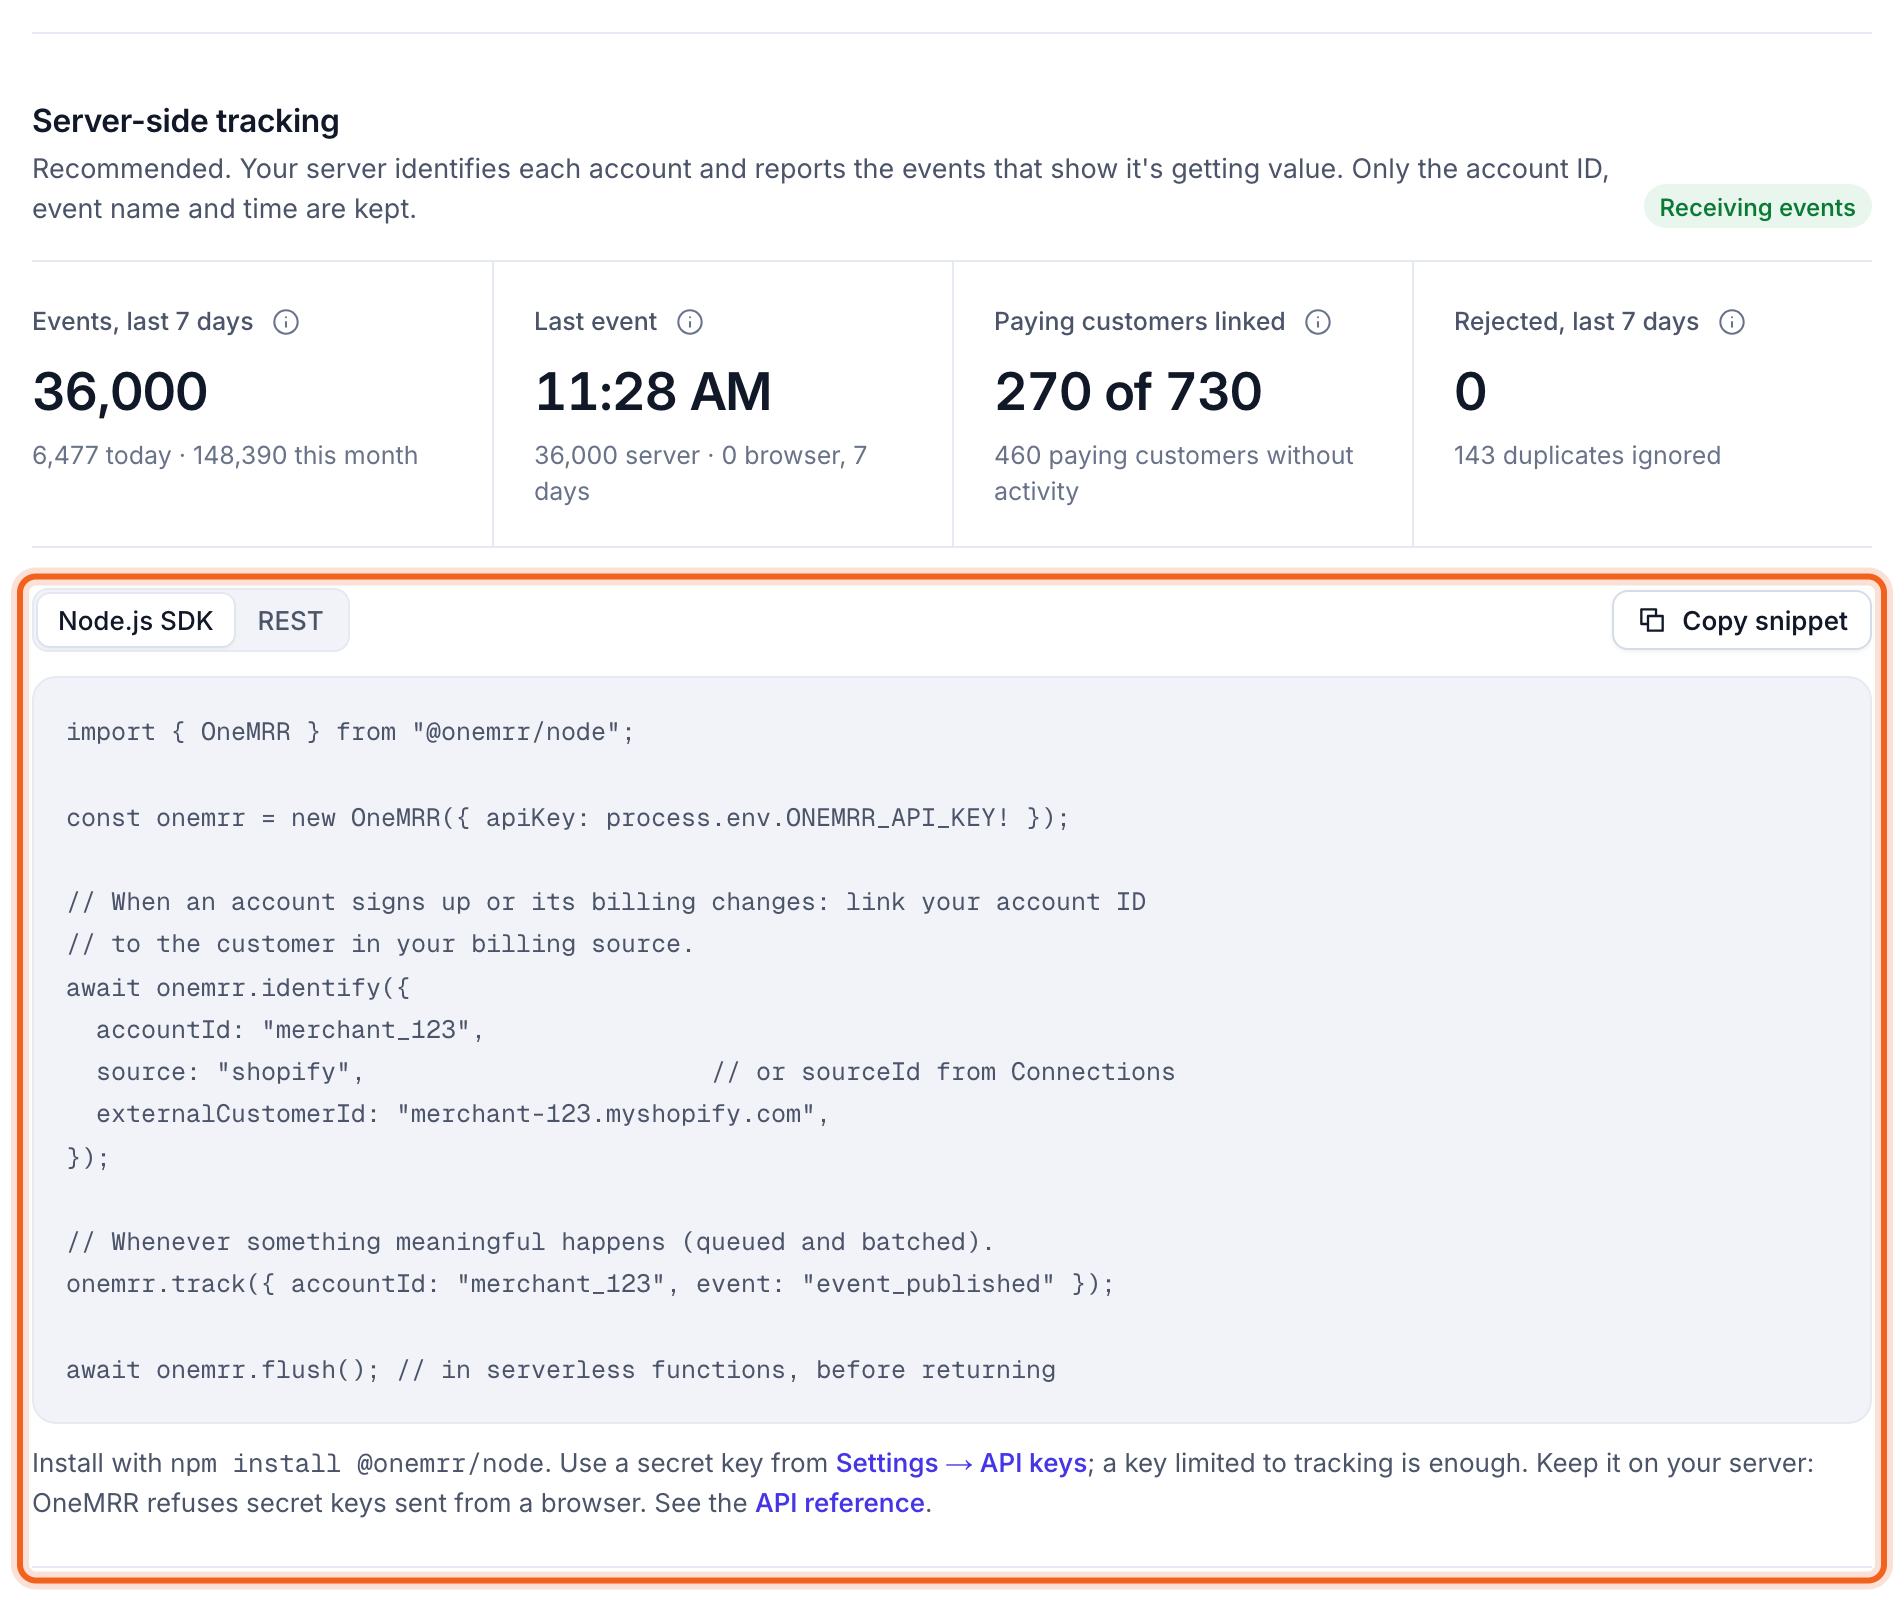
Task: Click the import OneMRR code line
Action: (350, 732)
